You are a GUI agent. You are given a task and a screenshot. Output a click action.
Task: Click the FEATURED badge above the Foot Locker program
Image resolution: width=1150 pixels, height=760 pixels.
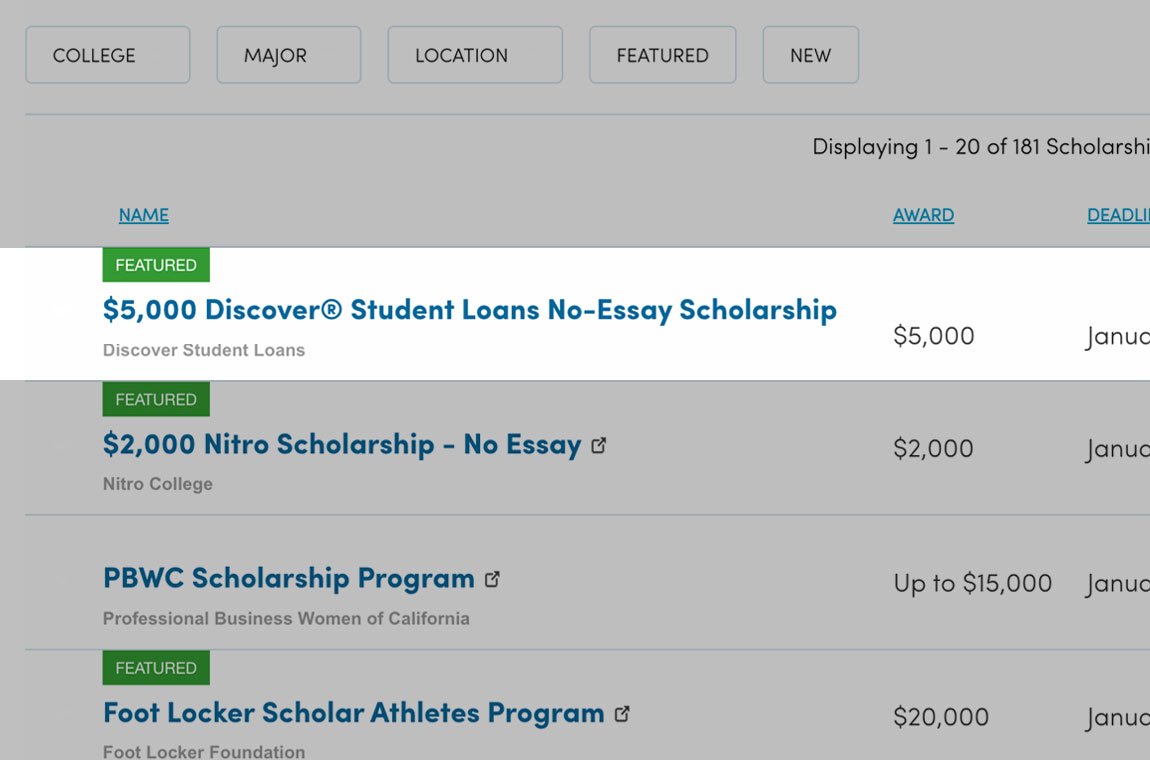(156, 668)
